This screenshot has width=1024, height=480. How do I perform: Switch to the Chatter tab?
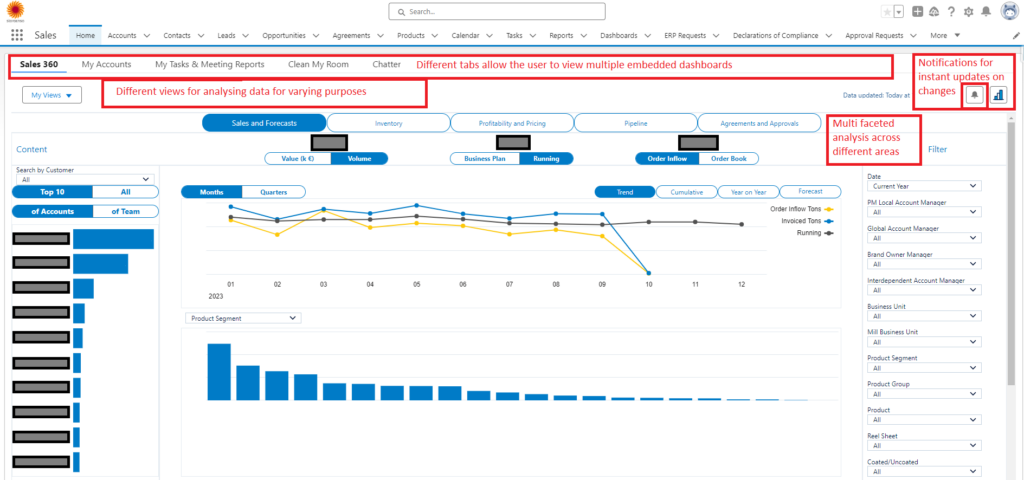(x=387, y=65)
